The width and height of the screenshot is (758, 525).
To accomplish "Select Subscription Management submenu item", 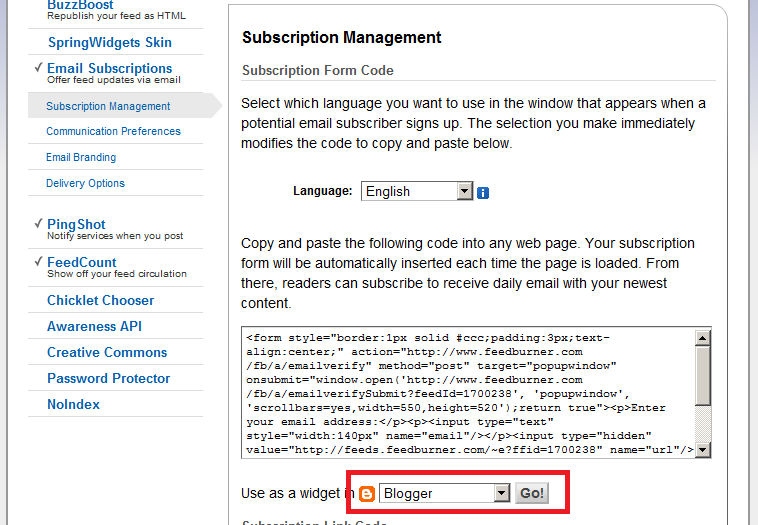I will point(108,106).
